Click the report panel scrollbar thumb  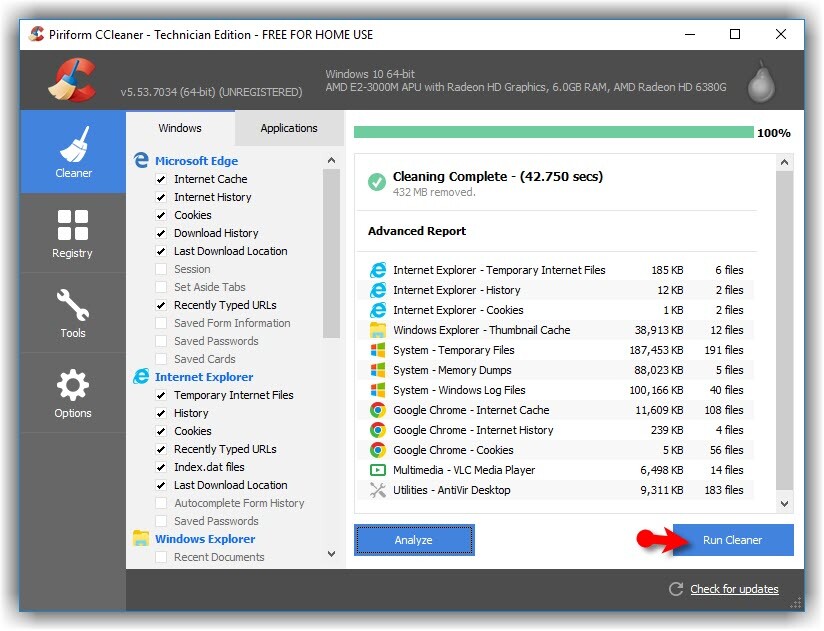pyautogui.click(x=784, y=329)
